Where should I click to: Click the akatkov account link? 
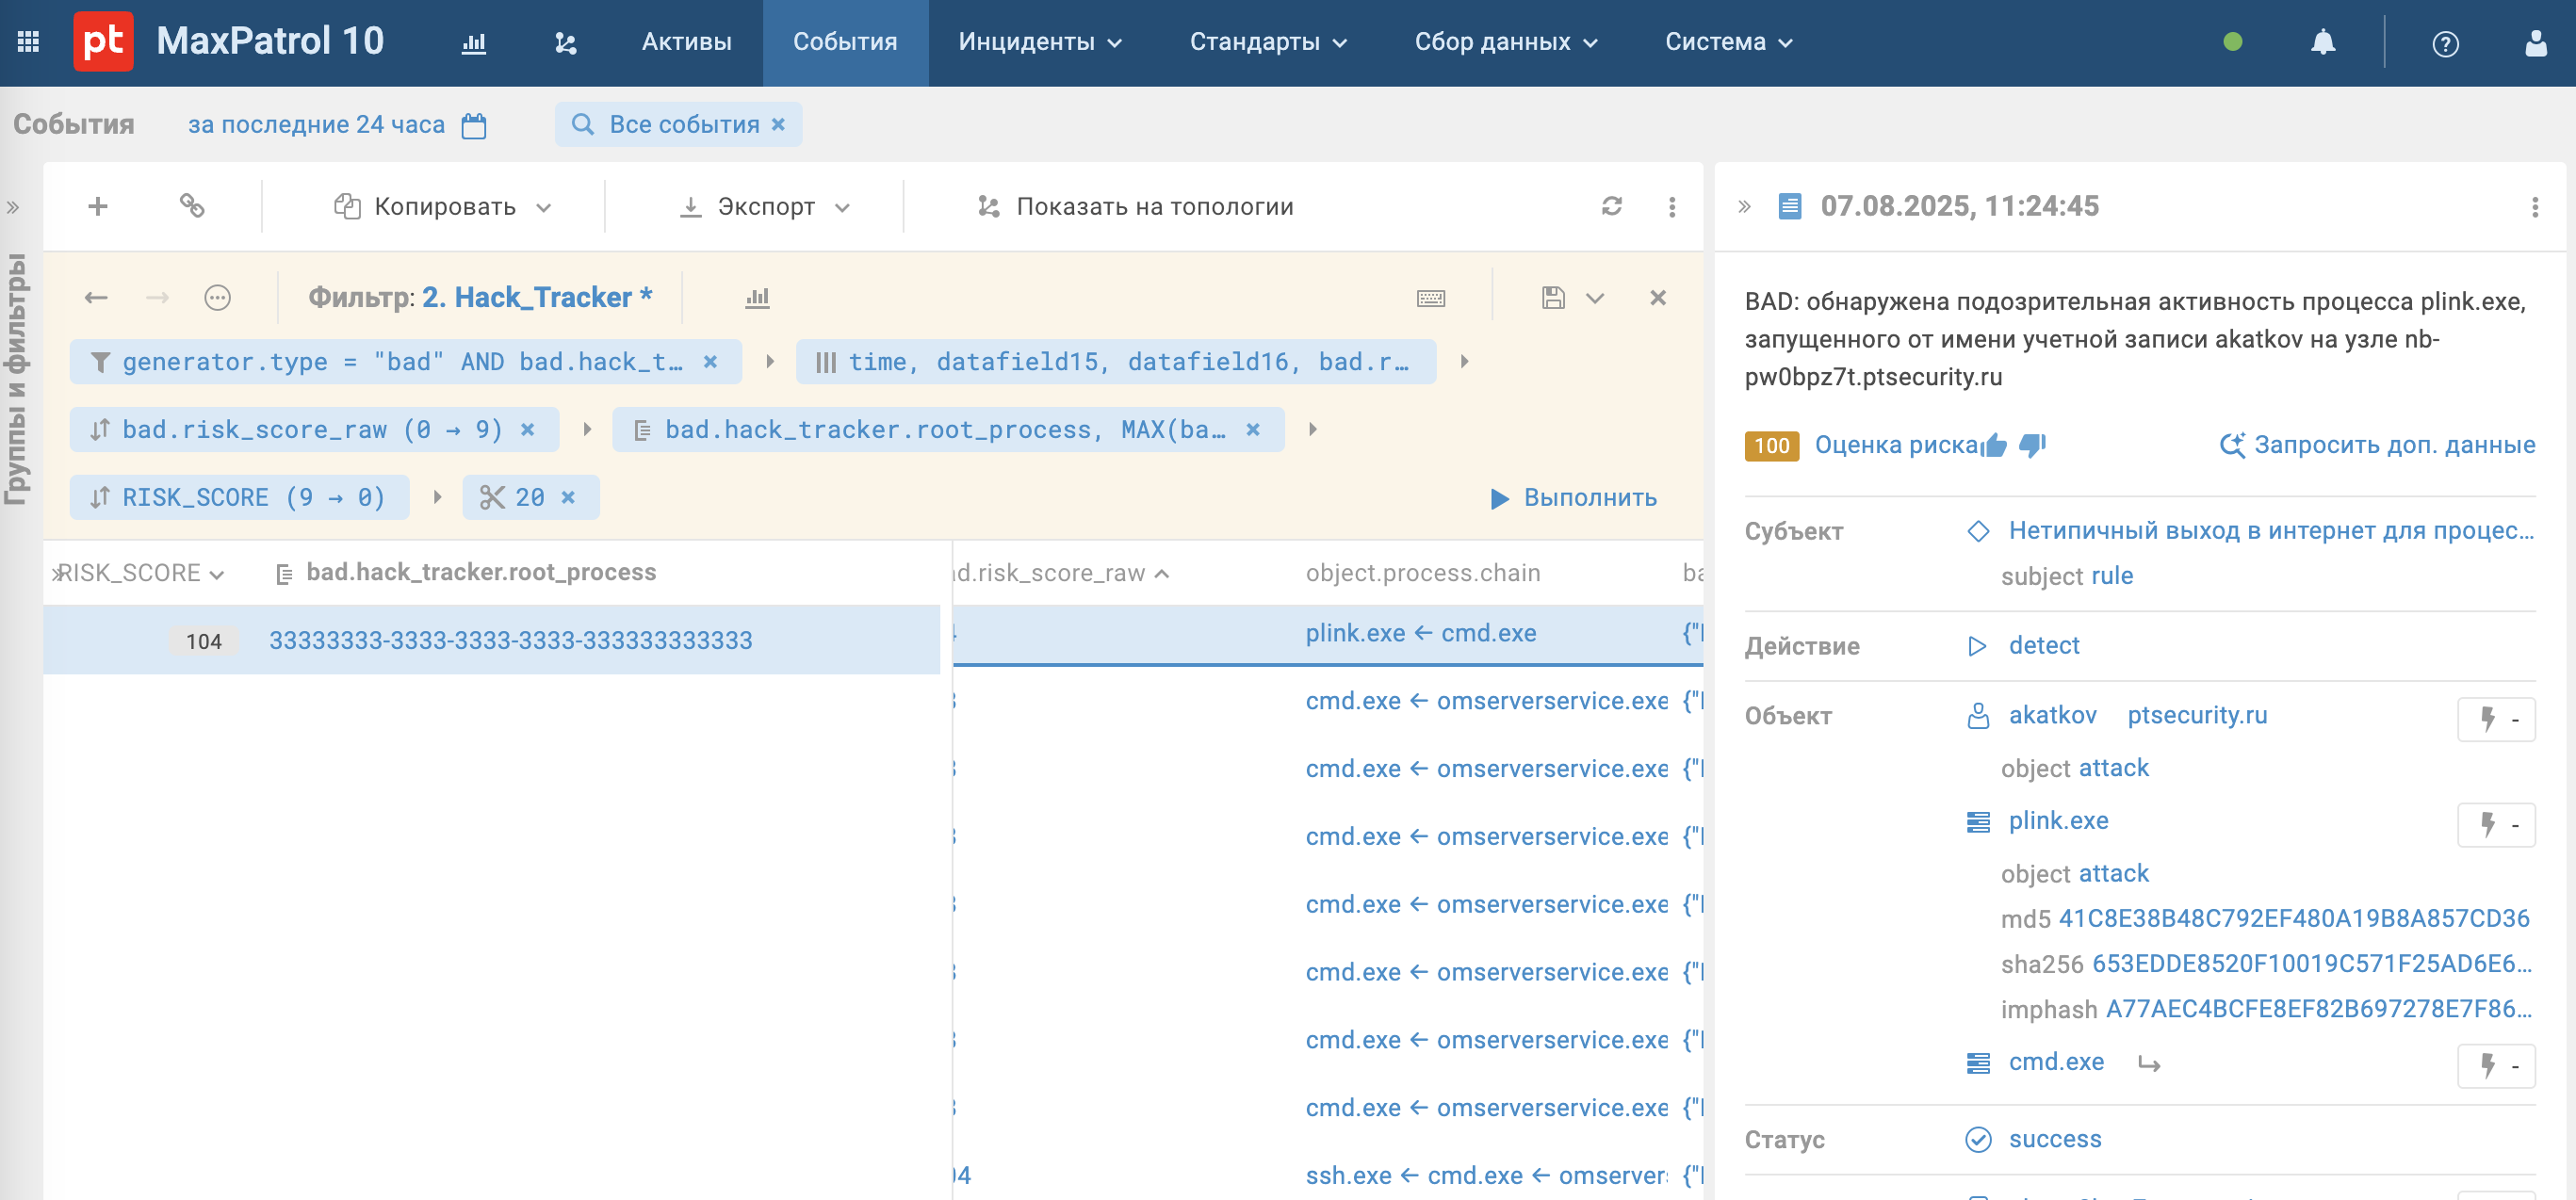pos(2052,716)
